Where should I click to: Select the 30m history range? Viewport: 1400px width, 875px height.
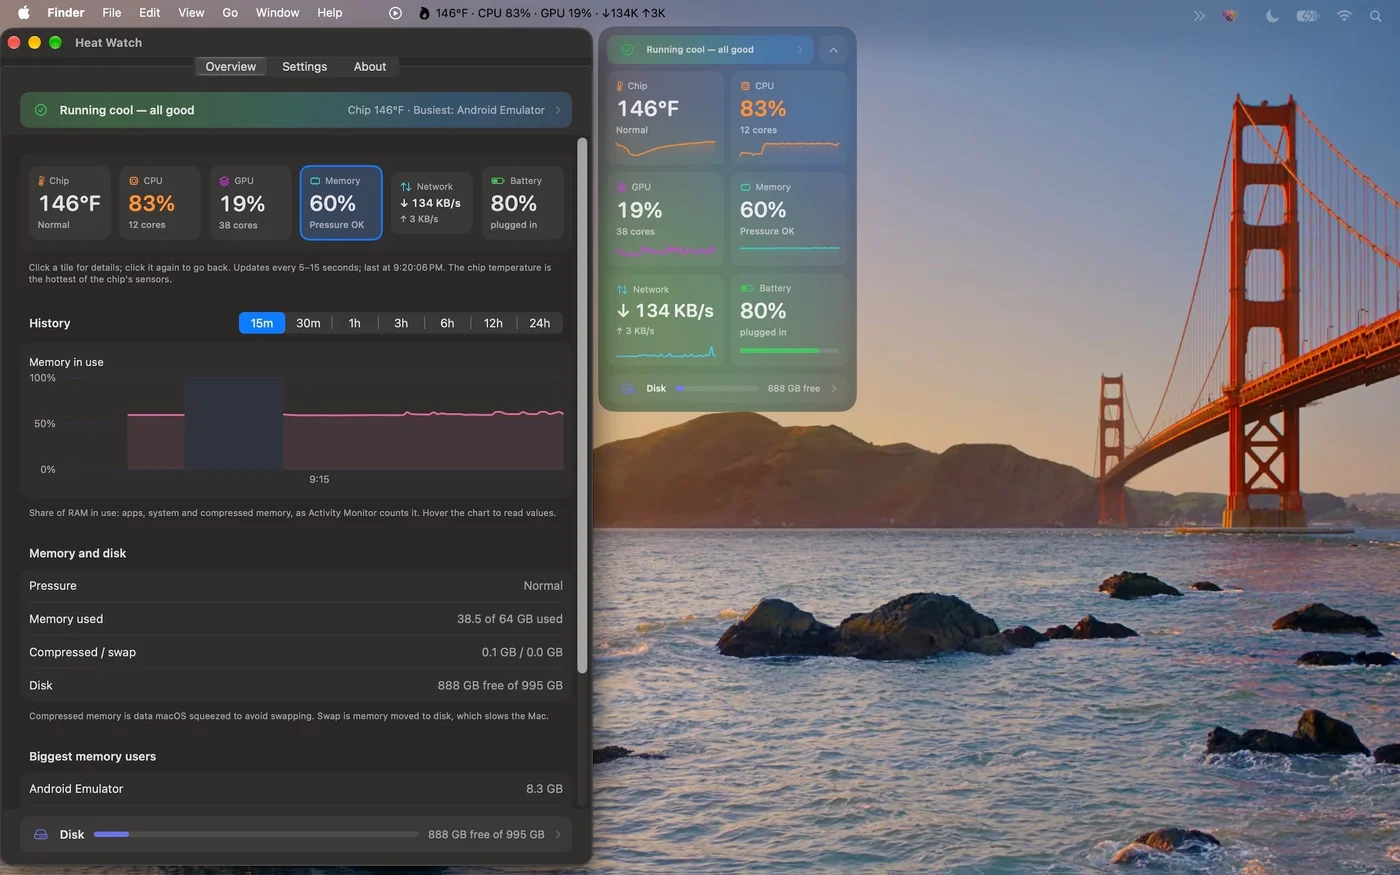pos(308,323)
